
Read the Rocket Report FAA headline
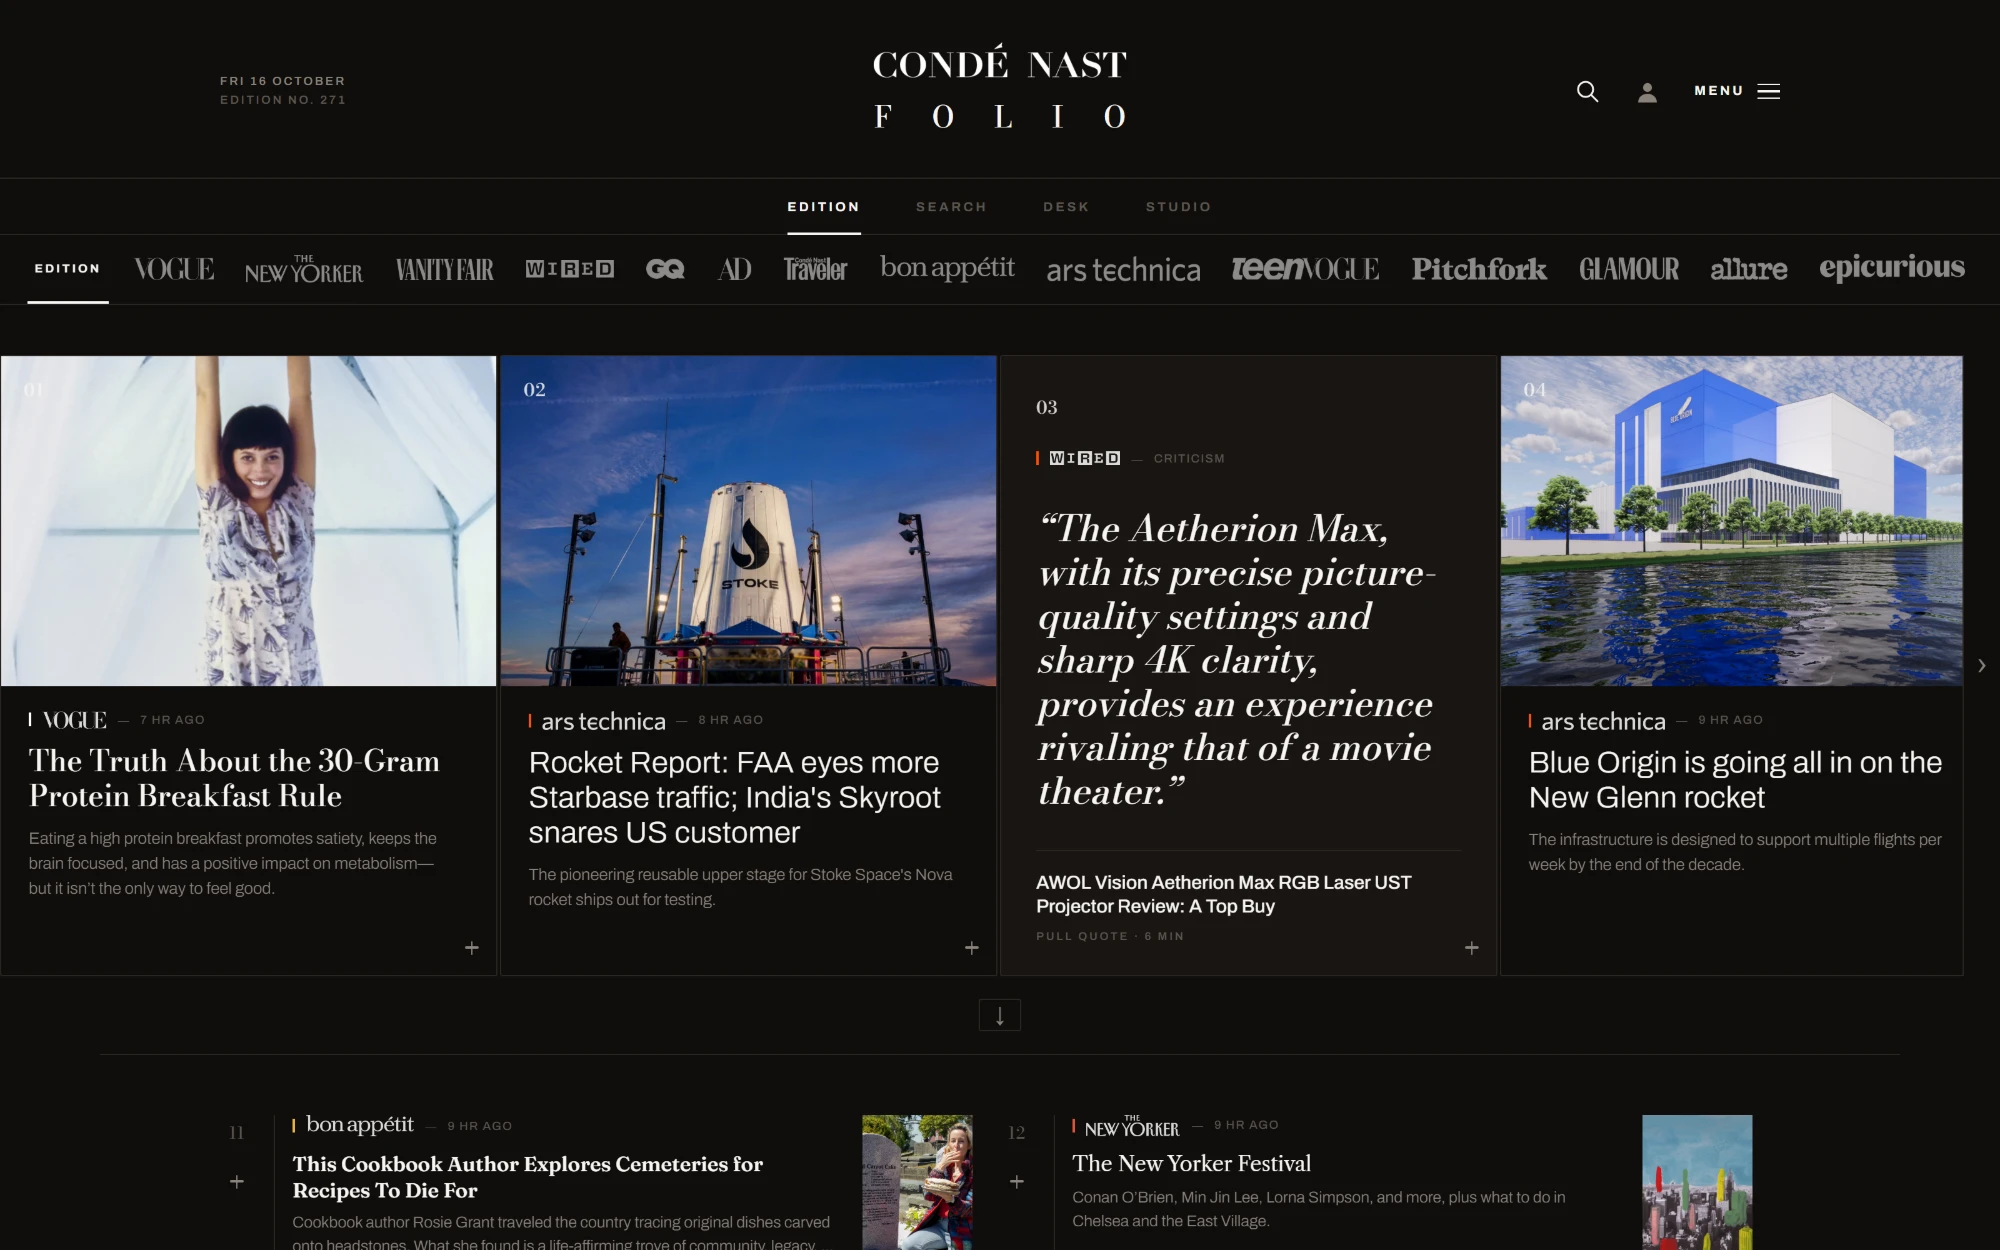tap(735, 797)
